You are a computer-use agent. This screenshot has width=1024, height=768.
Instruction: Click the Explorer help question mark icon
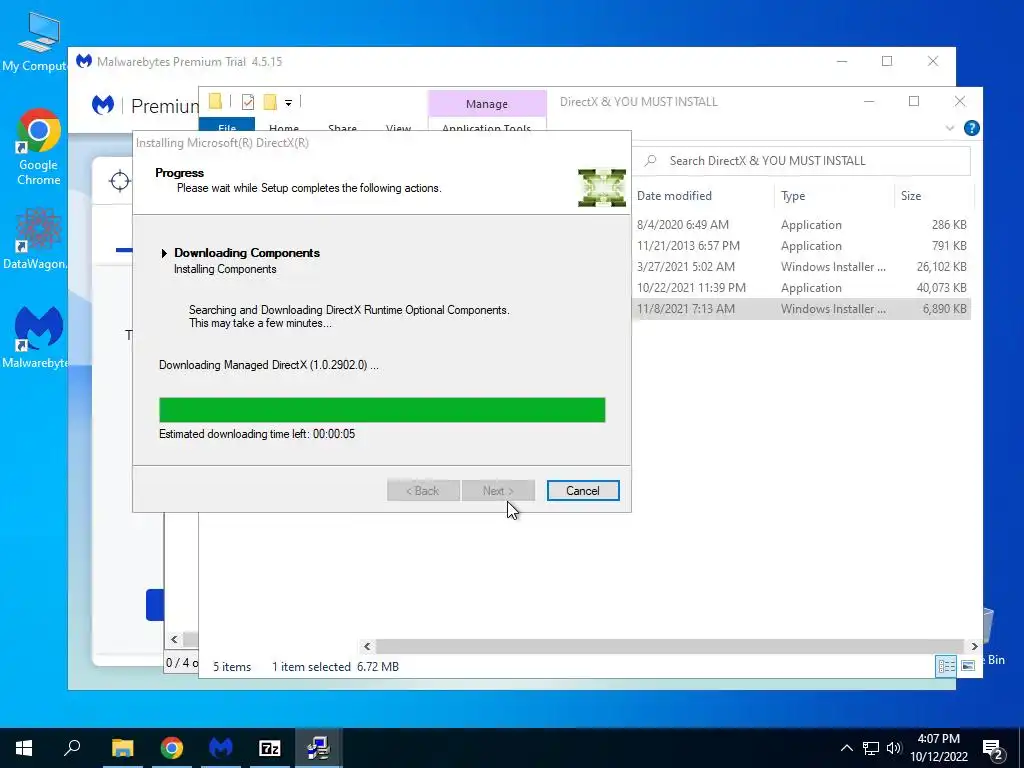tap(972, 128)
